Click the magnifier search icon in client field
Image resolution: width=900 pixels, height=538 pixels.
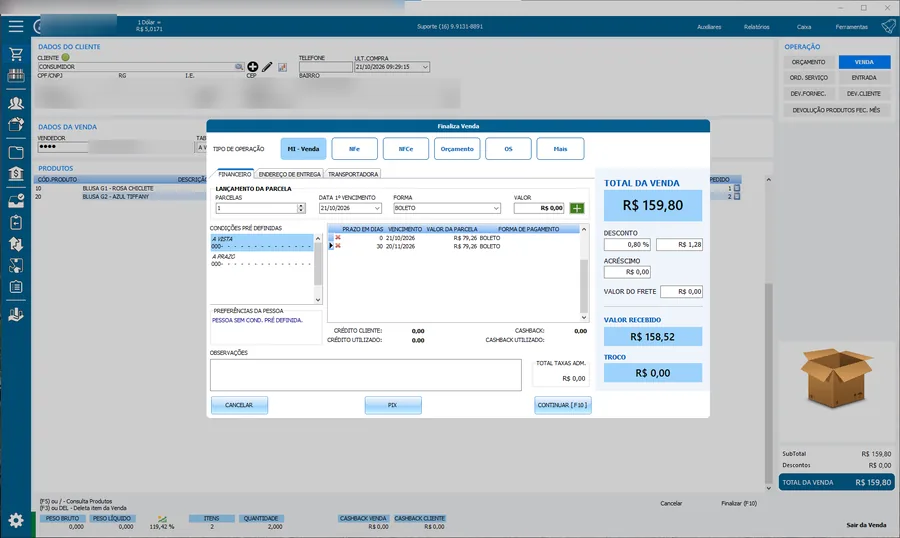pos(239,67)
